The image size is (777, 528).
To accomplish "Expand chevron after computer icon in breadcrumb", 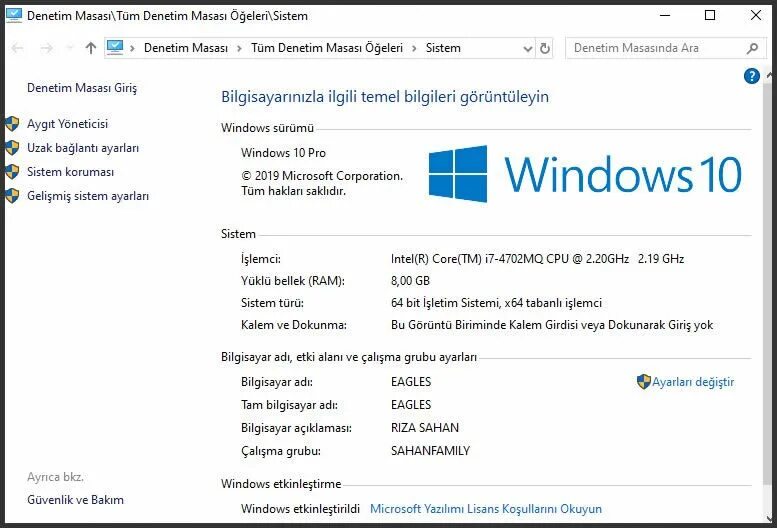I will tap(132, 48).
